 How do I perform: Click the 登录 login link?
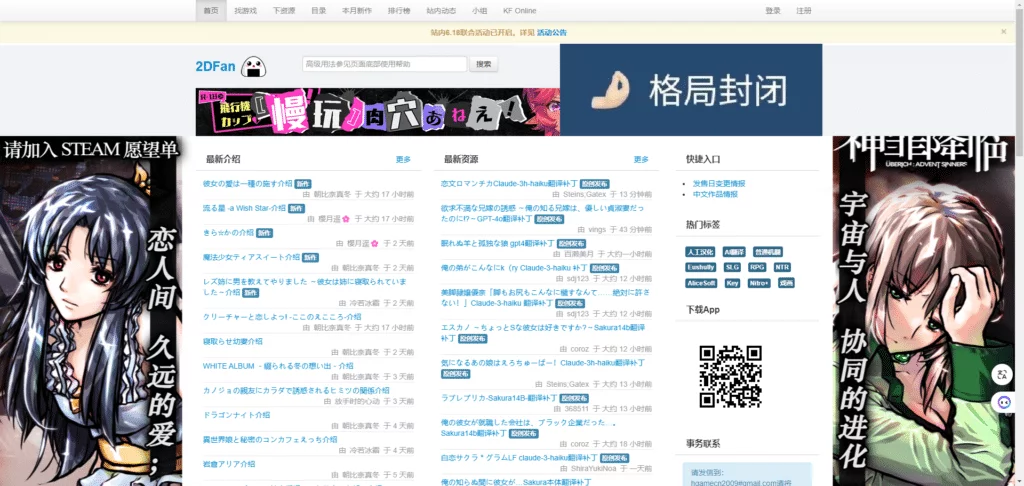pos(772,10)
